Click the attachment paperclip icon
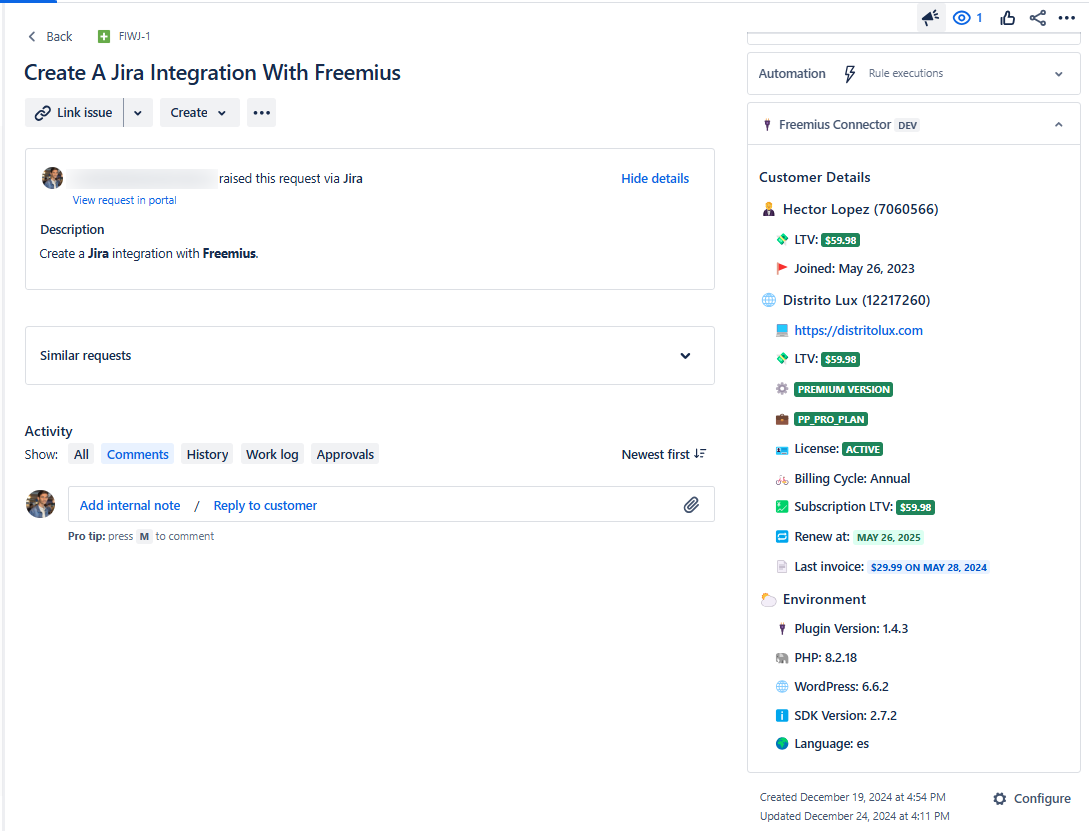1089x831 pixels. 691,505
